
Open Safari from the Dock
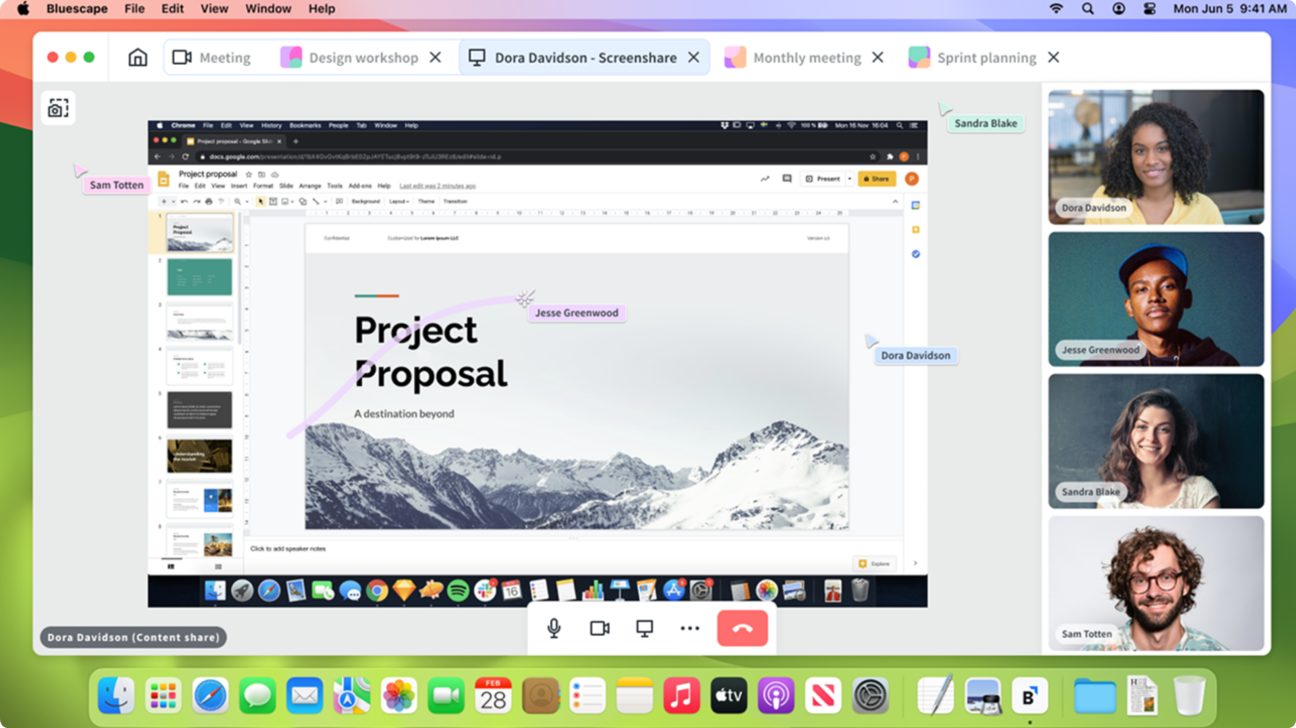coord(210,695)
